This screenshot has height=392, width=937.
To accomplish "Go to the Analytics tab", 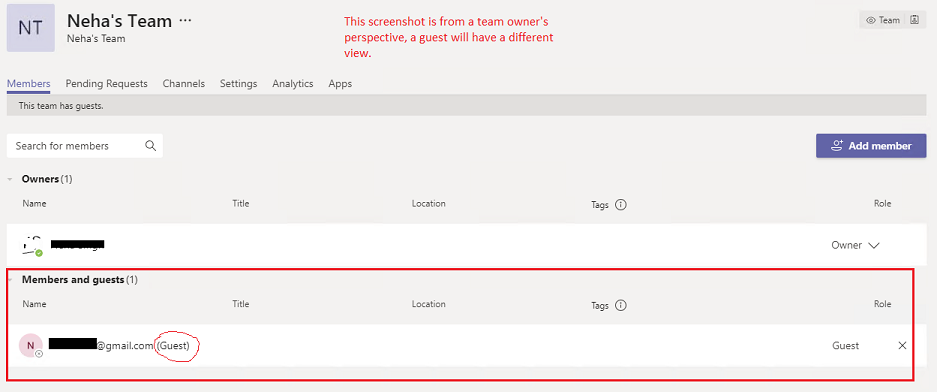I will coord(293,84).
